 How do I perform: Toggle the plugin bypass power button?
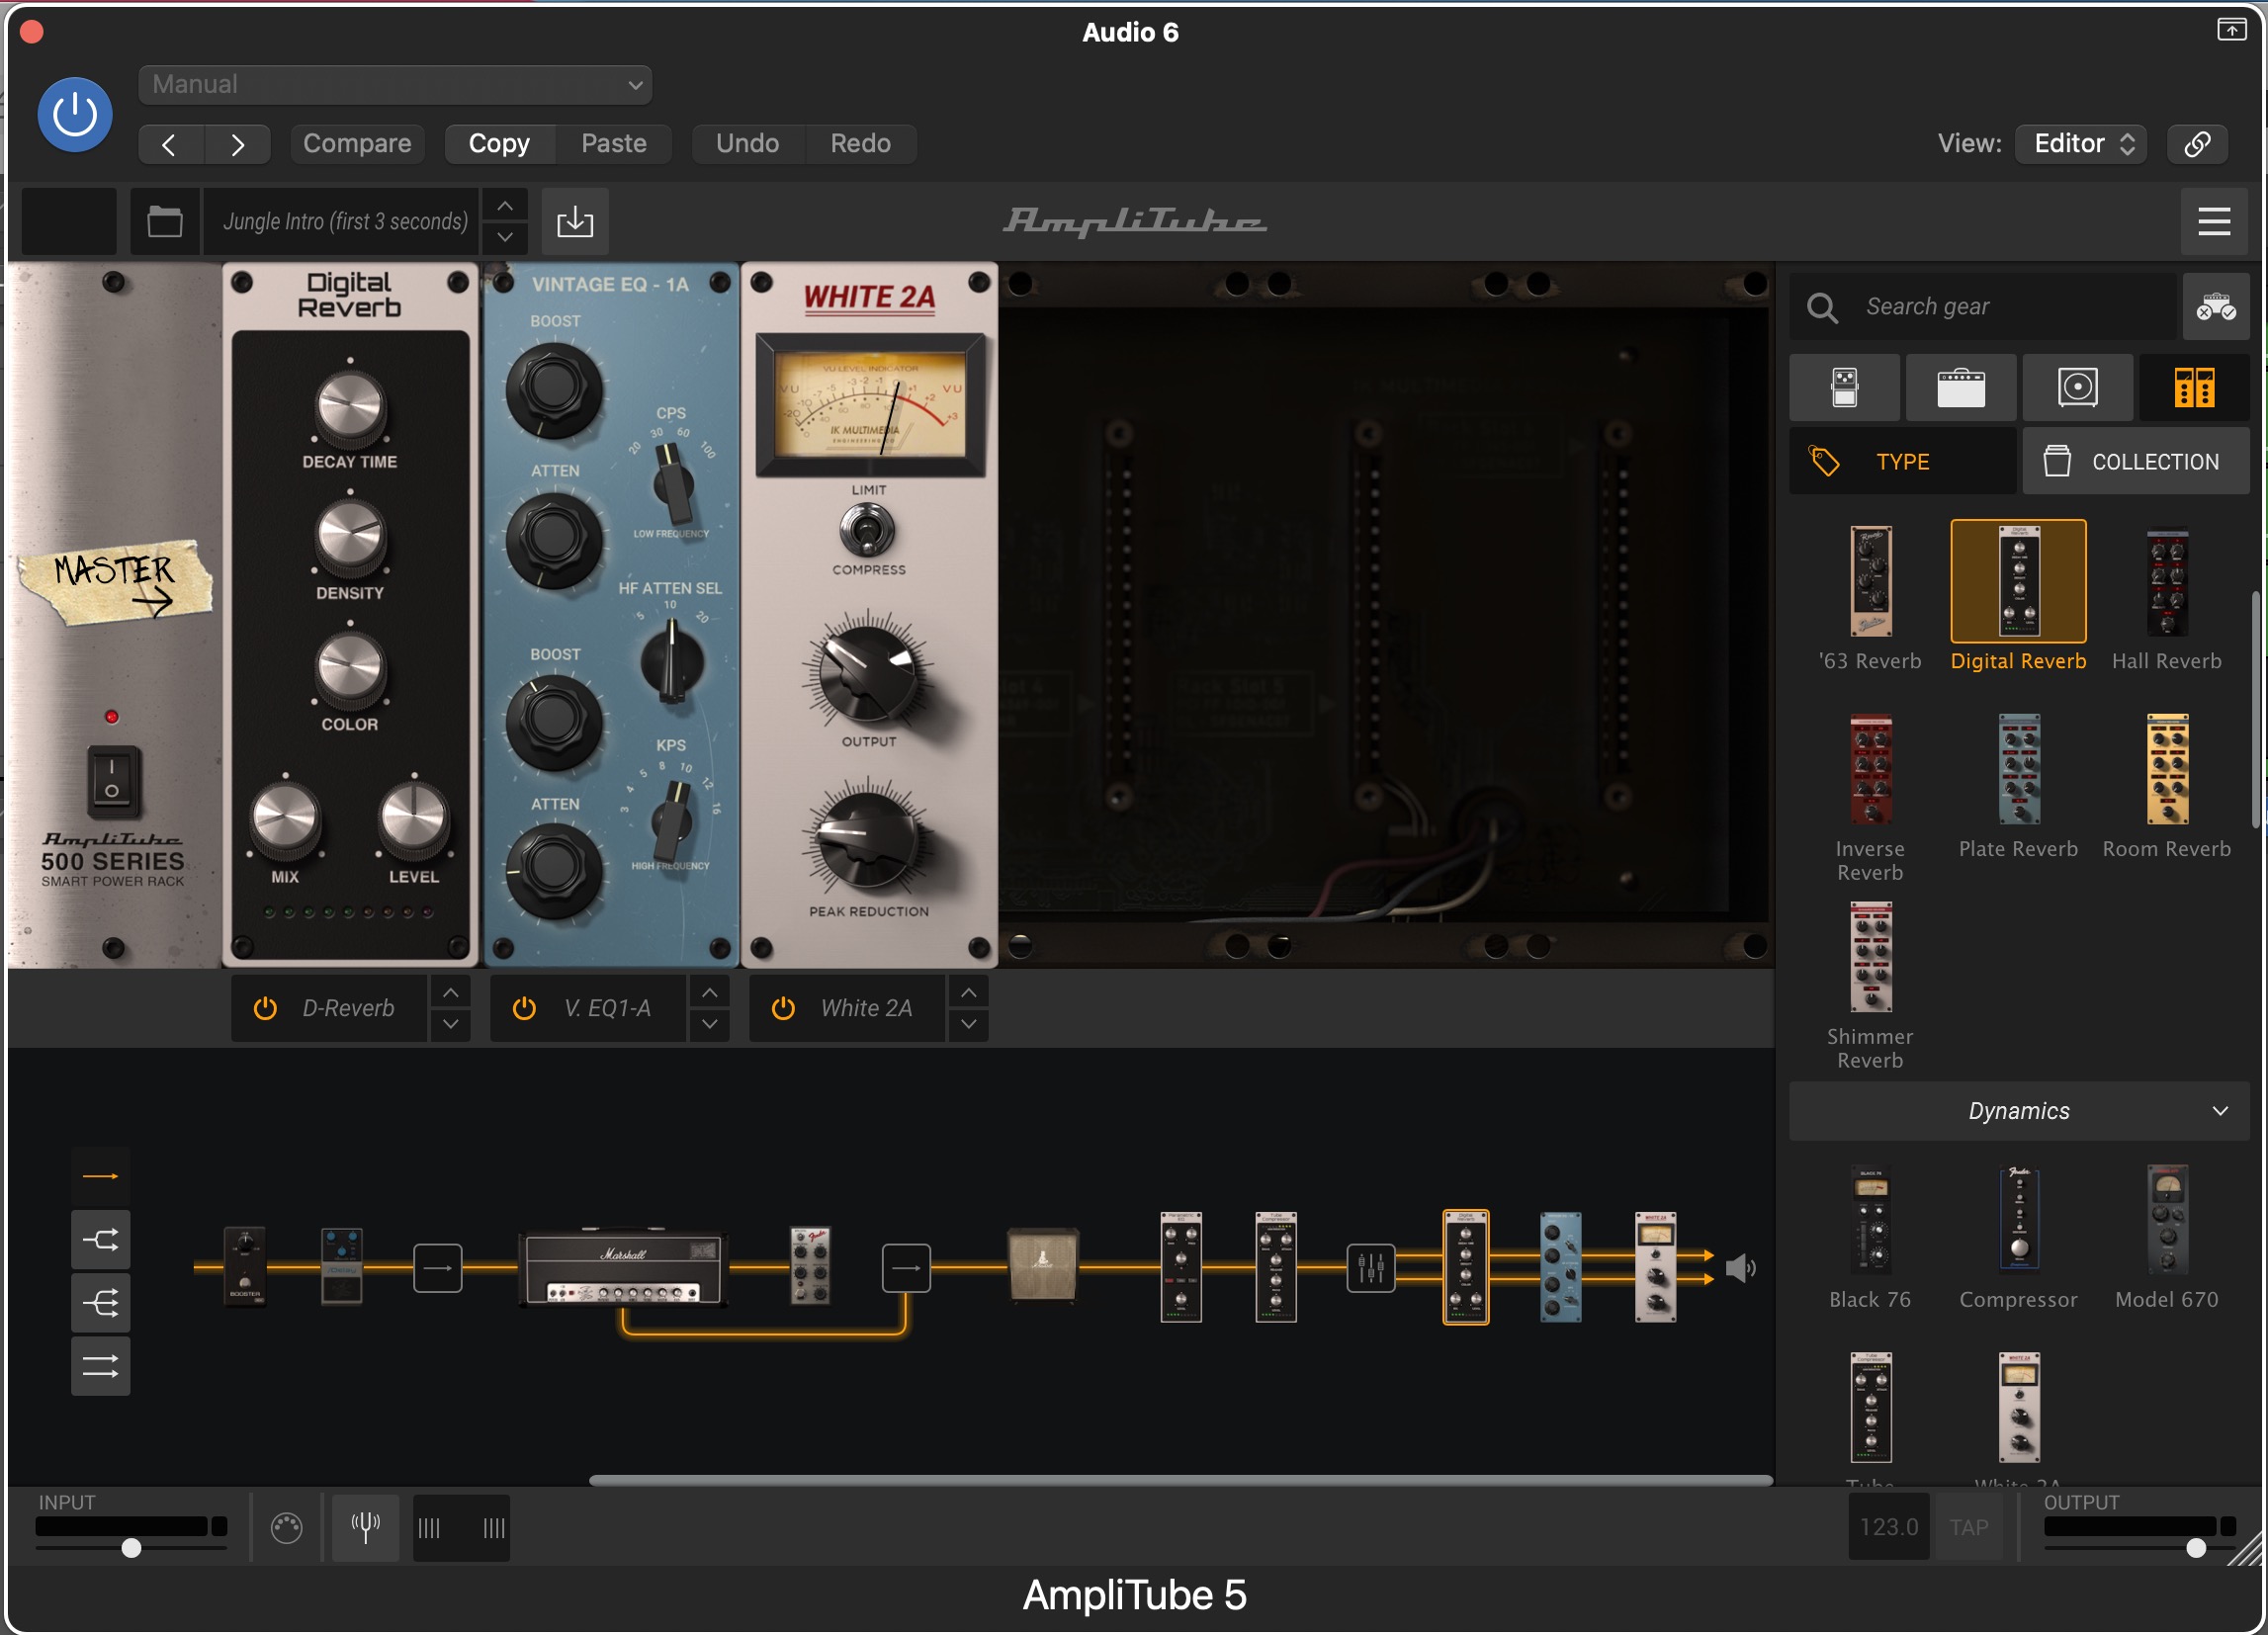75,115
